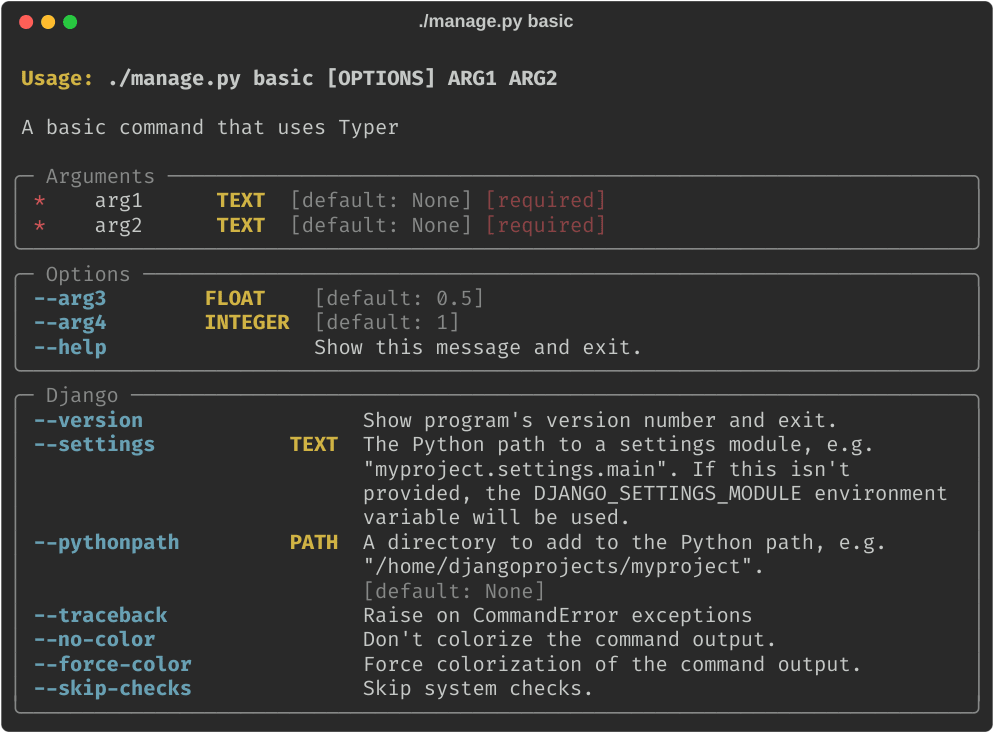Click the yellow minimize window button

click(x=48, y=22)
